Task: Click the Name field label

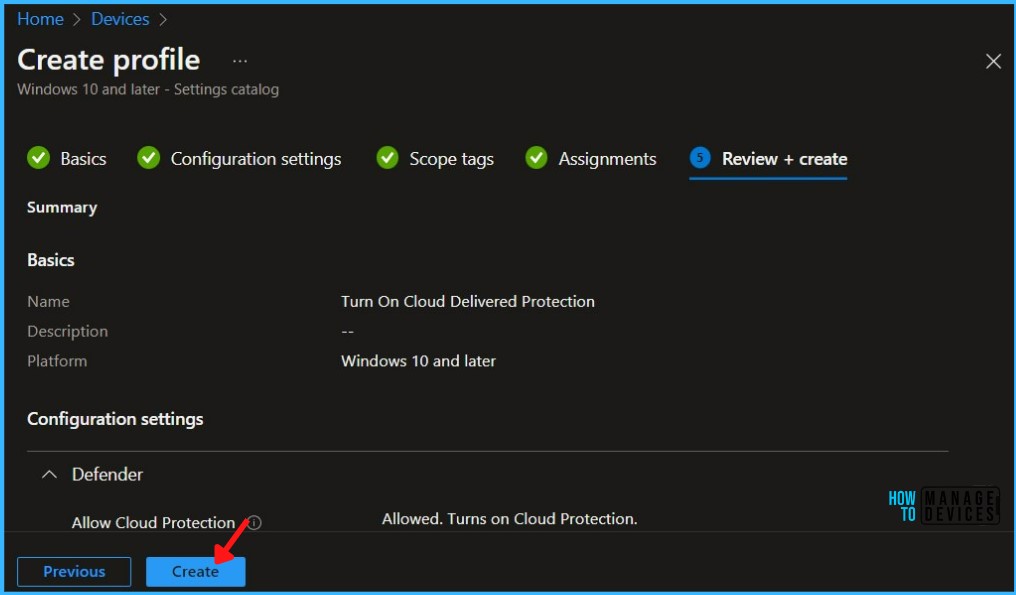Action: tap(48, 301)
